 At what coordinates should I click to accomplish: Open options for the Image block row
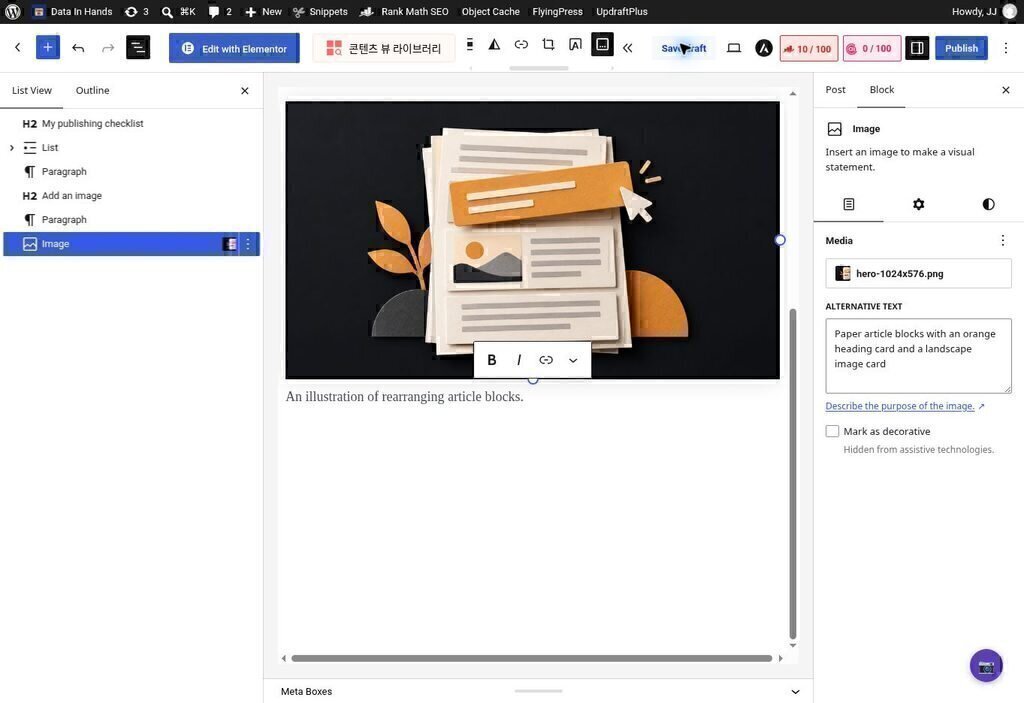[248, 244]
